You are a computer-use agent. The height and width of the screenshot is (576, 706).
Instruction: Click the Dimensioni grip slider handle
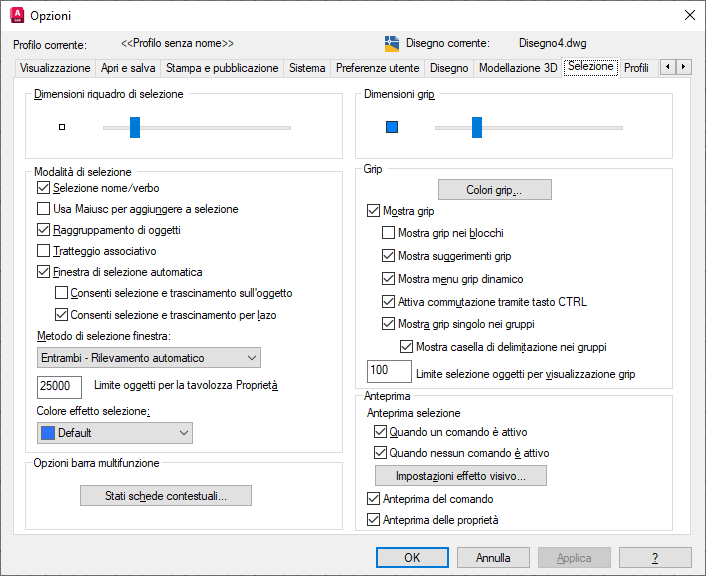(x=477, y=127)
